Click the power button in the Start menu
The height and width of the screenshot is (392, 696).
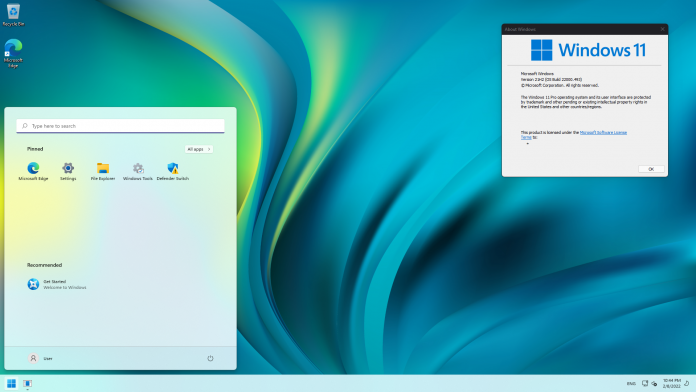tap(210, 358)
